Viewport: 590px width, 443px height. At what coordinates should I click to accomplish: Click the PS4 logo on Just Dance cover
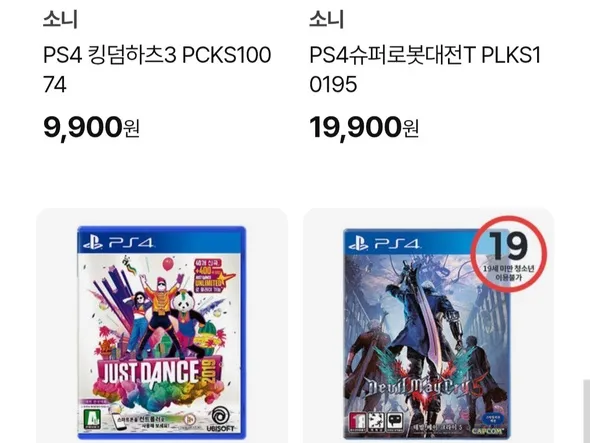(118, 242)
